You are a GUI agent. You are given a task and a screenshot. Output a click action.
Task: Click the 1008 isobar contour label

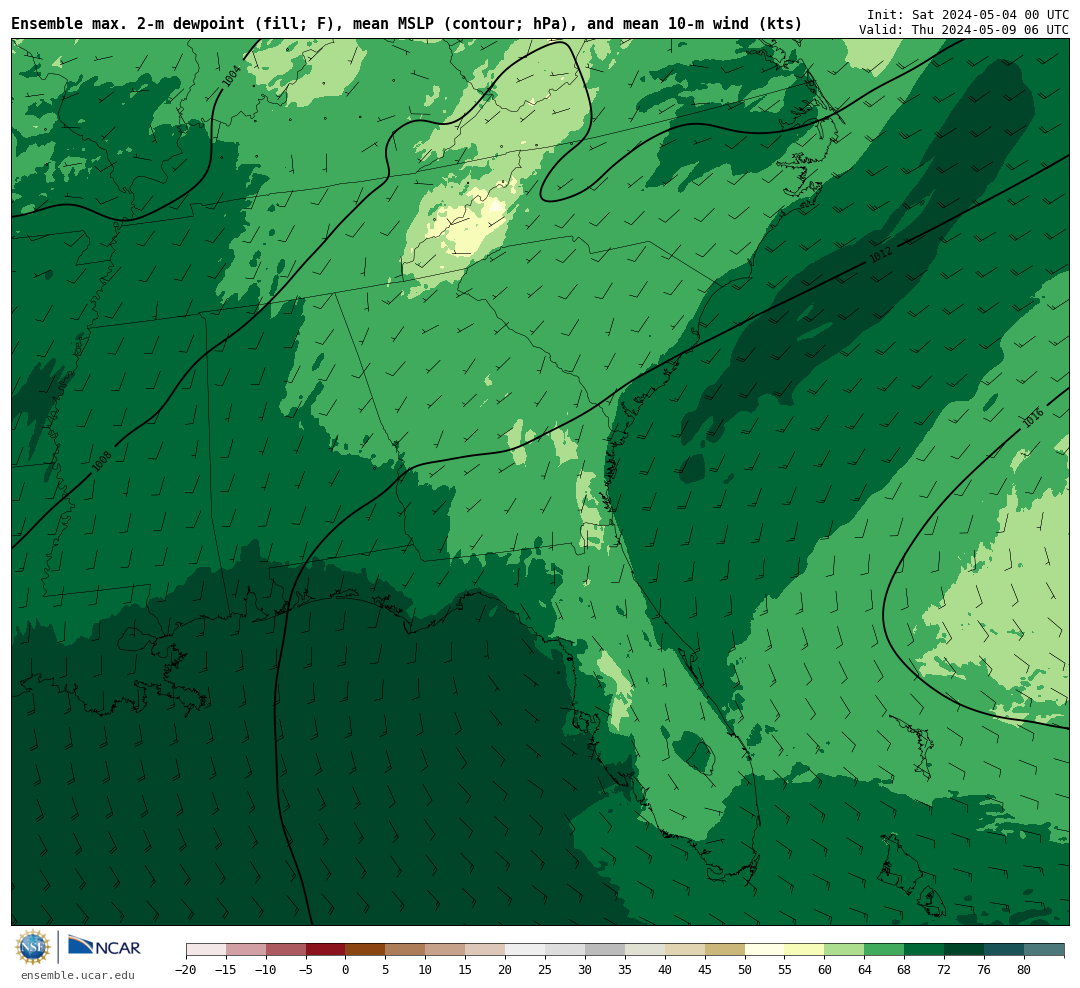click(x=102, y=461)
